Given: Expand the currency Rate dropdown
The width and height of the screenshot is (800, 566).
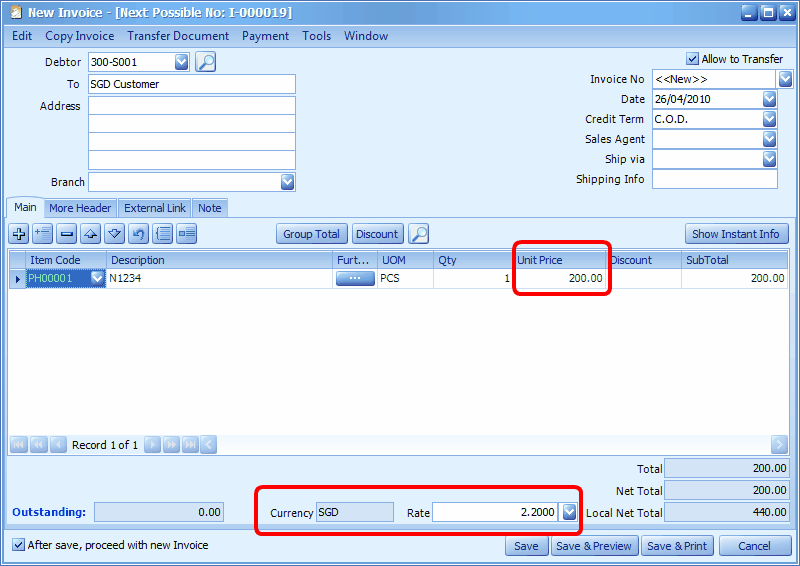Looking at the screenshot, I should (x=569, y=512).
